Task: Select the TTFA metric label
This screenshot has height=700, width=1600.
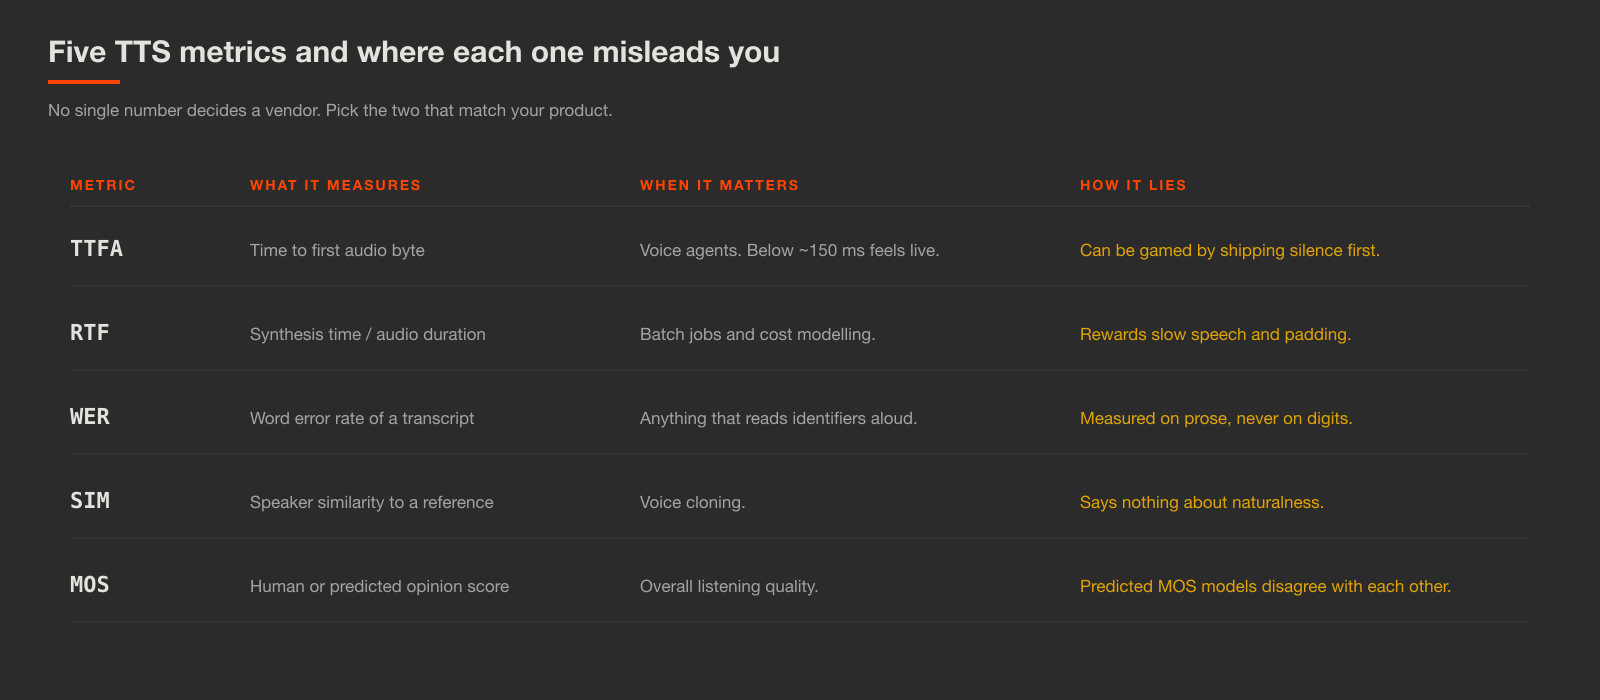Action: 96,249
